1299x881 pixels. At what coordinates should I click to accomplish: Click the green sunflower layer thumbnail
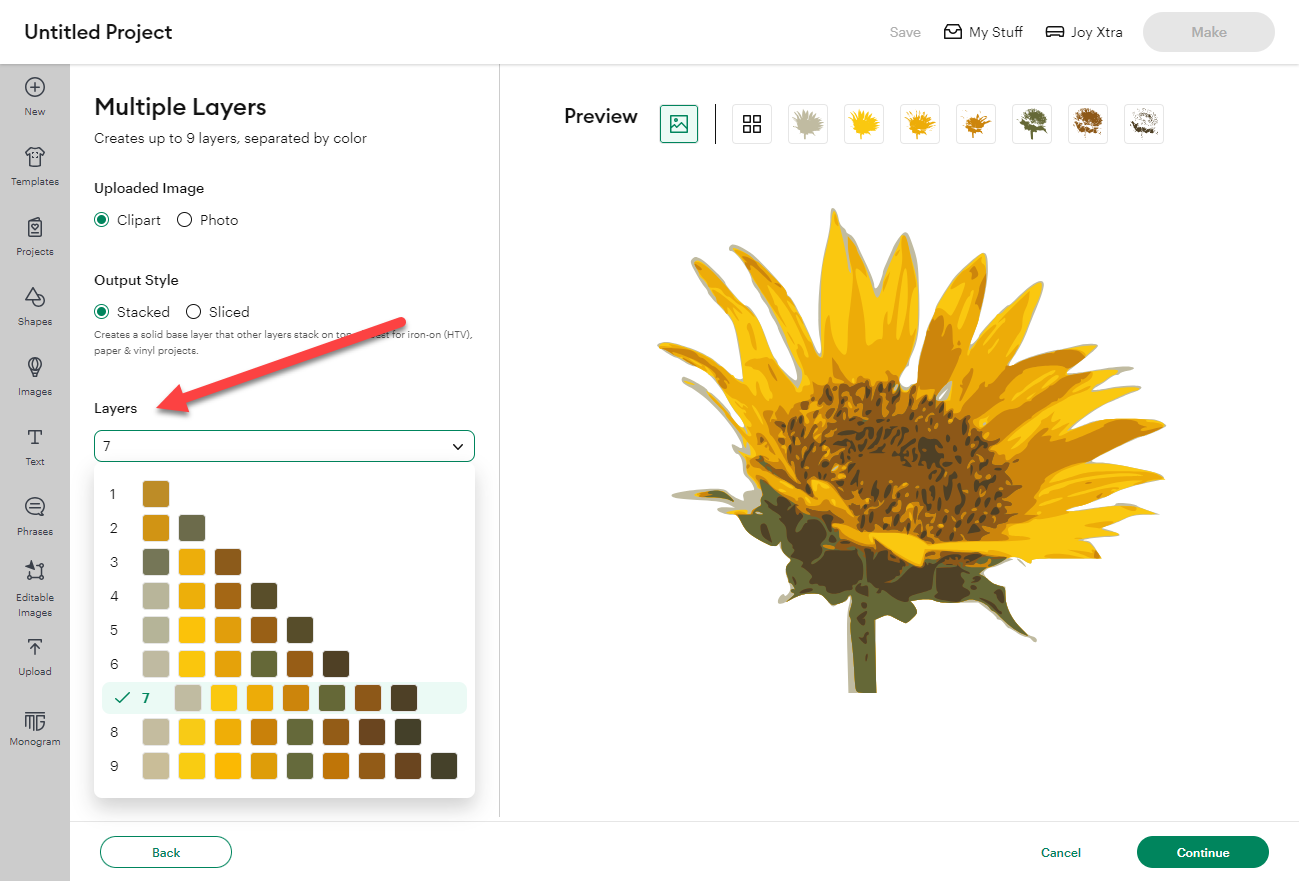click(x=1031, y=123)
